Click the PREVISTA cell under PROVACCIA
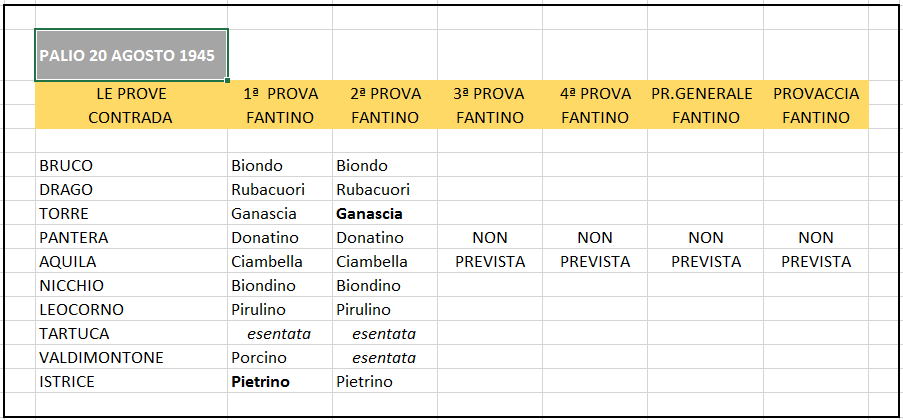 click(816, 262)
